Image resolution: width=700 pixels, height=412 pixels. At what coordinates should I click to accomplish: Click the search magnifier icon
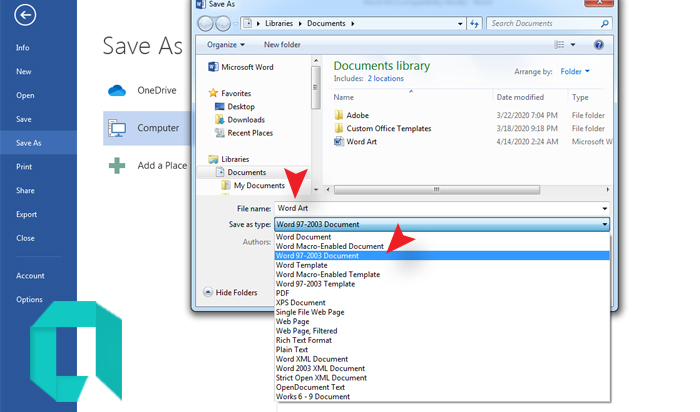click(604, 23)
